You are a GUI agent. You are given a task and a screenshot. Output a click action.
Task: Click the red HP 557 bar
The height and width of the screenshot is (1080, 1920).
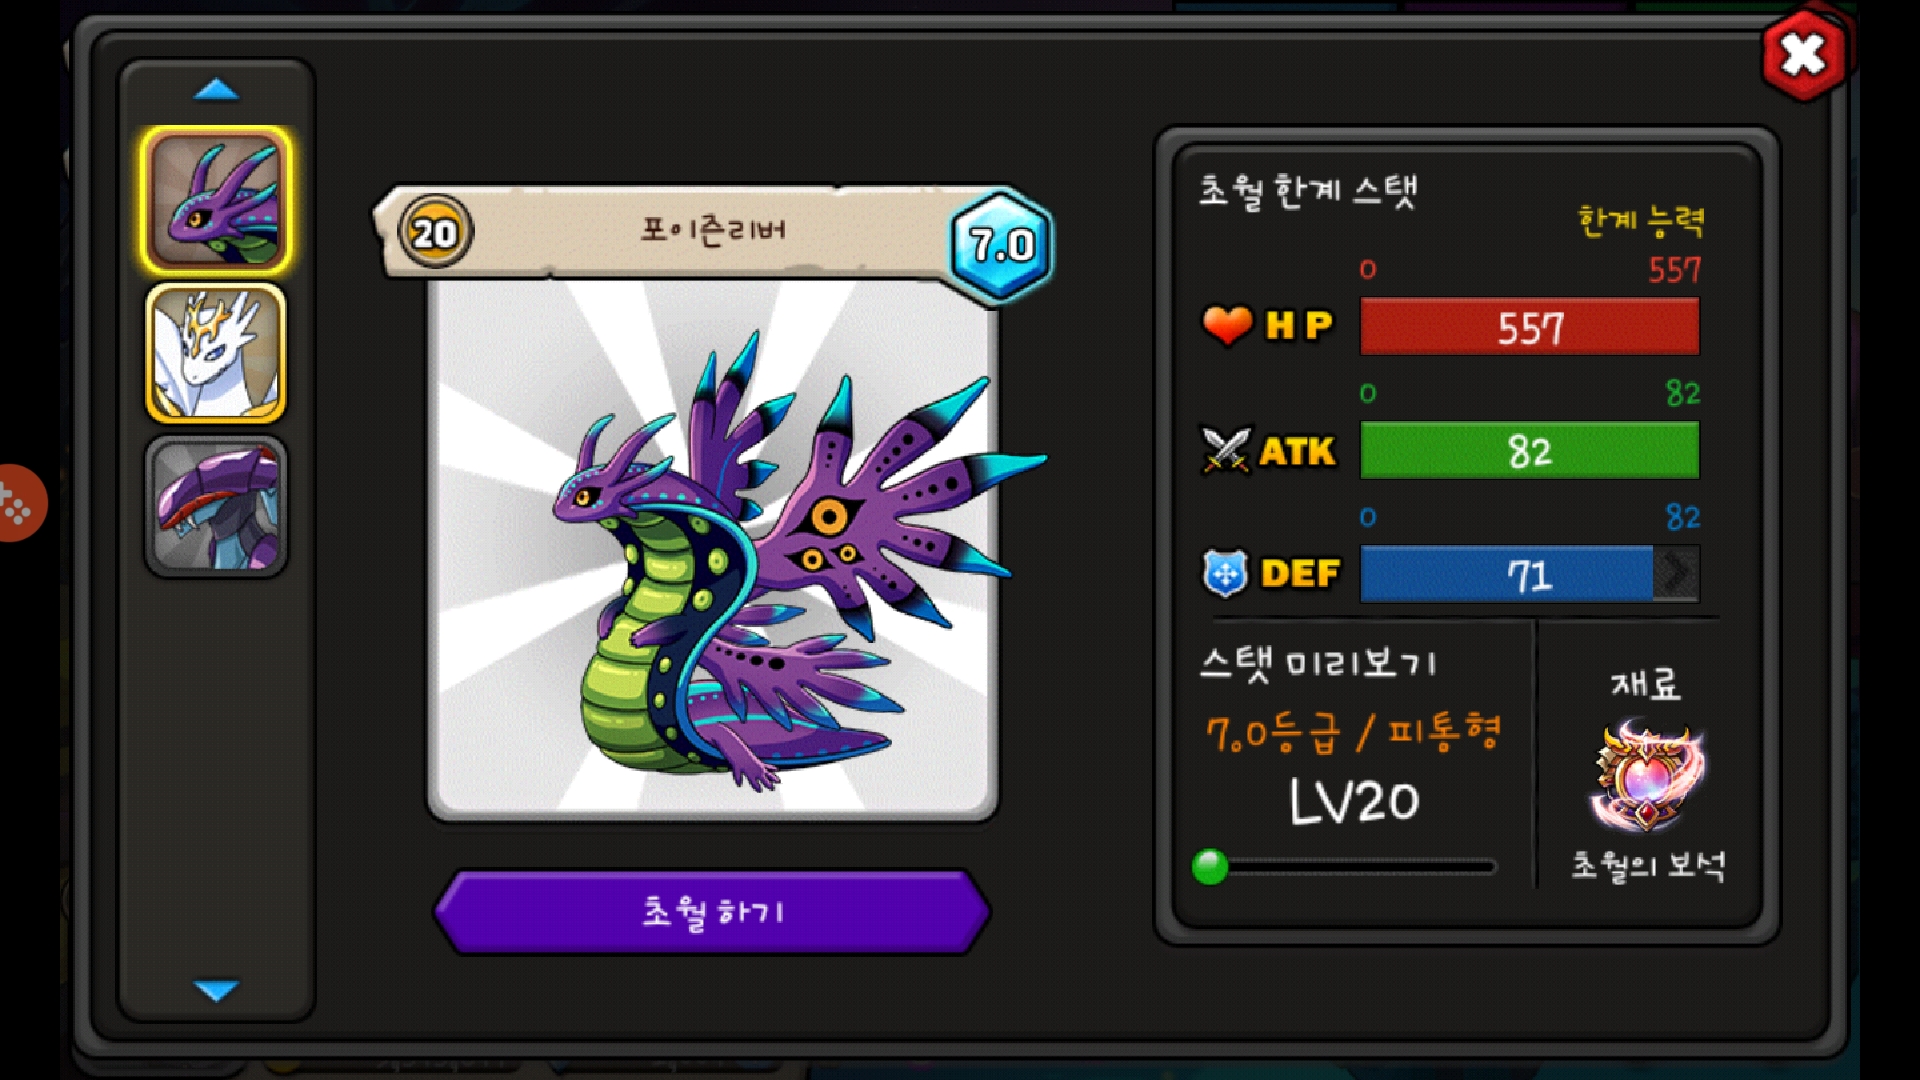click(x=1529, y=327)
